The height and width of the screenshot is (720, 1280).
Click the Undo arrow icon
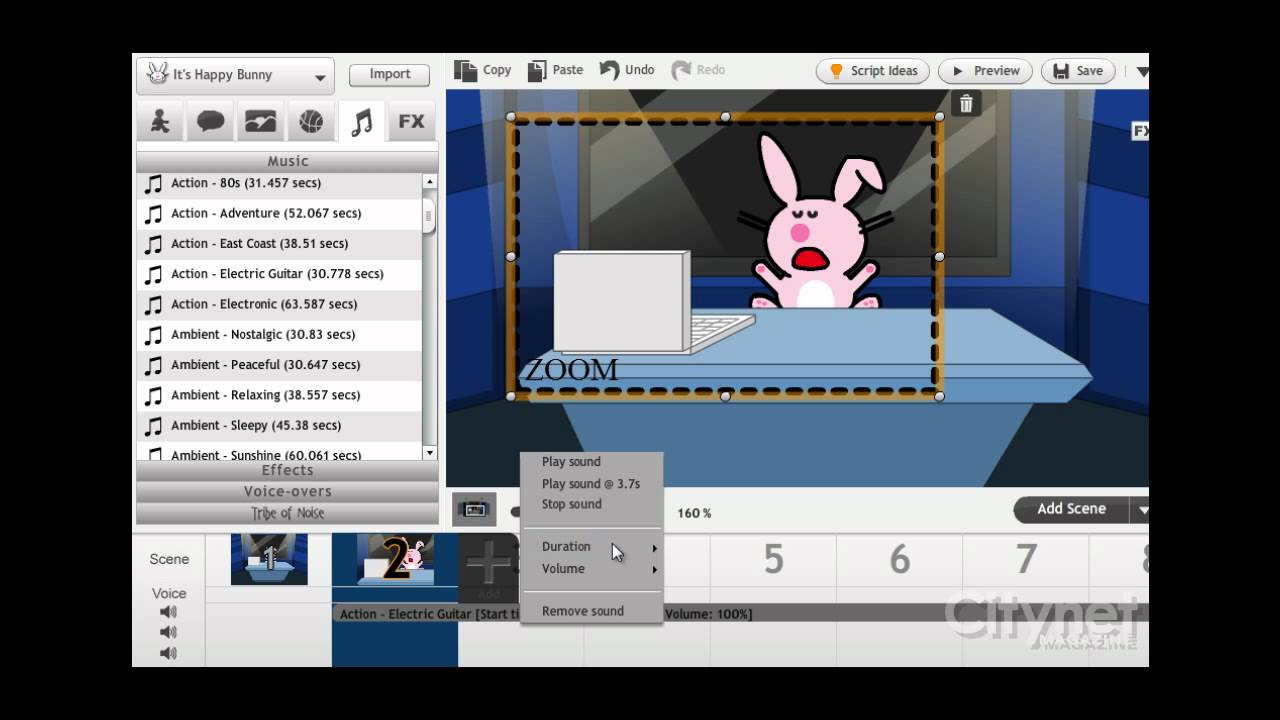click(x=609, y=70)
